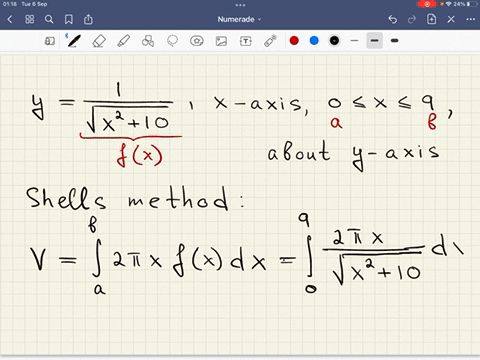Select the Text box tool

click(246, 41)
